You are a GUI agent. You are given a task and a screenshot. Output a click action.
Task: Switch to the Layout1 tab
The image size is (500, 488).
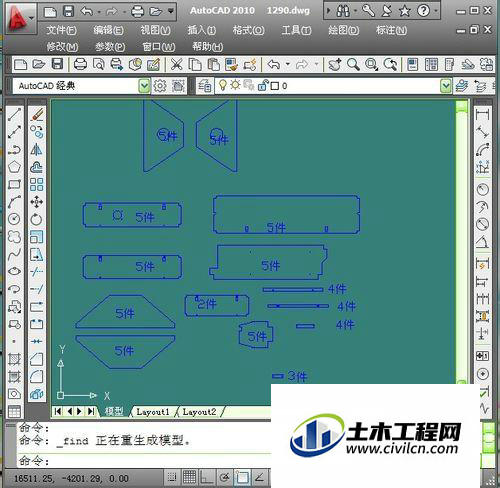(153, 412)
